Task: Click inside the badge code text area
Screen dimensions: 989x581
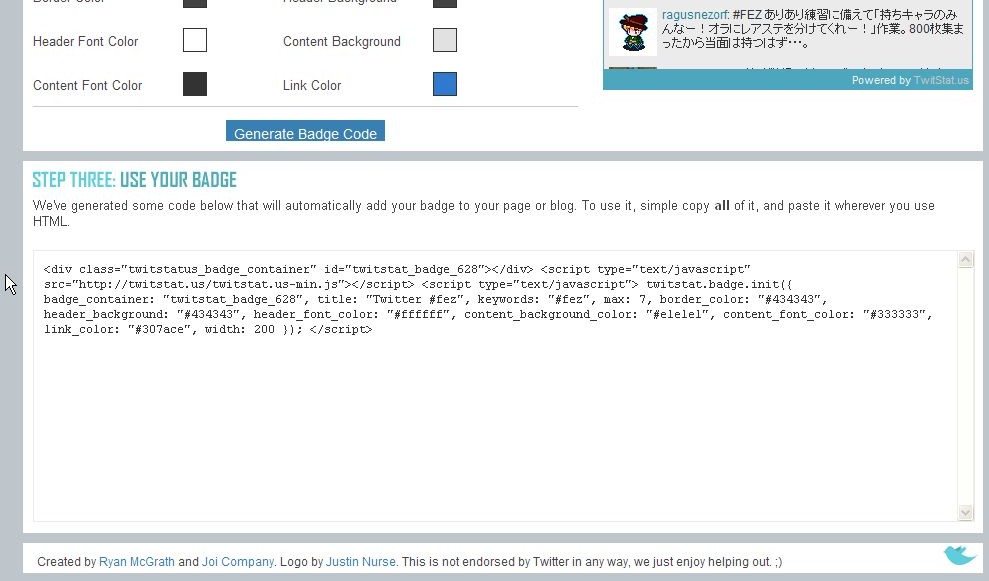Action: coord(495,386)
